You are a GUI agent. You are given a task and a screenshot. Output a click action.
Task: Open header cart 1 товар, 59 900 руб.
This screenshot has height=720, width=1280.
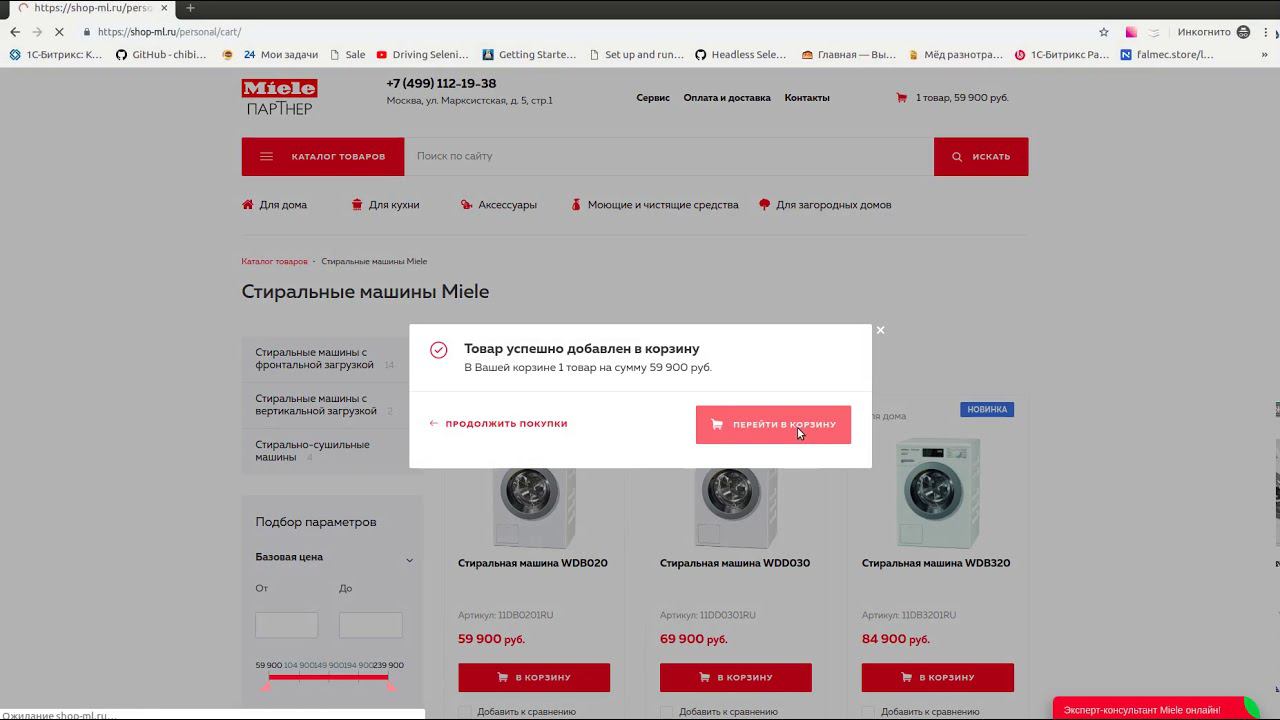pos(953,98)
